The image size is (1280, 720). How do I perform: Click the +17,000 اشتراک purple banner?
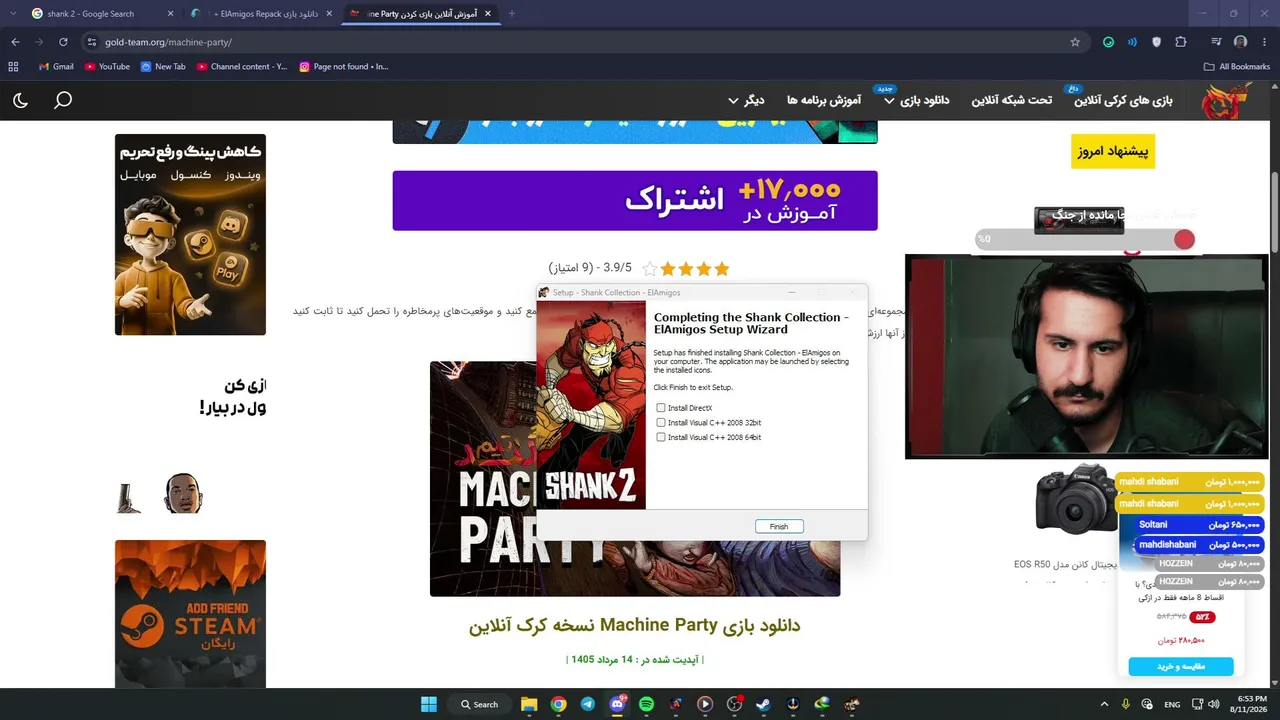click(x=635, y=200)
